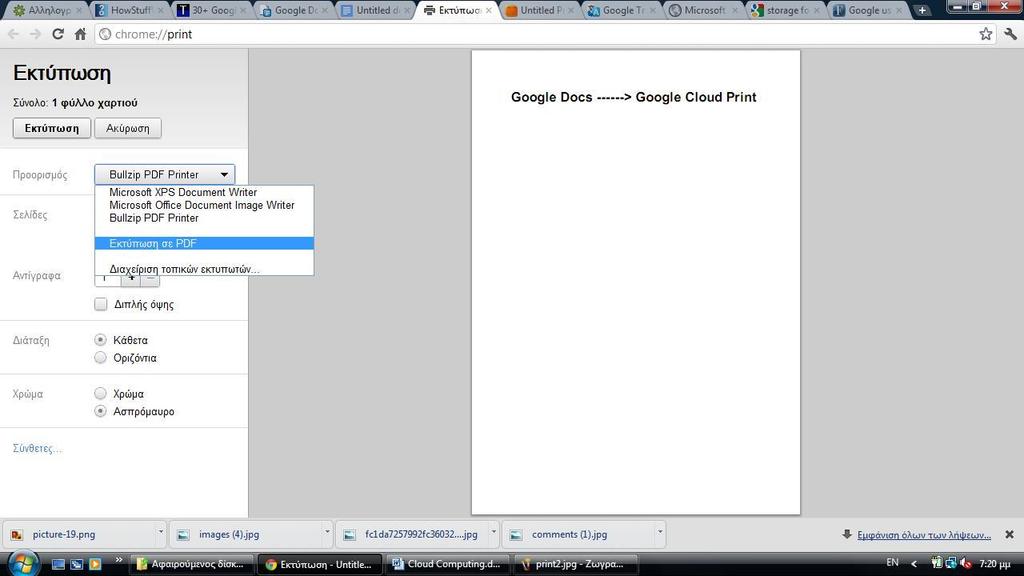Click fc1da7257992fc36032 jpg file icon
The image size is (1024, 576).
tap(349, 534)
